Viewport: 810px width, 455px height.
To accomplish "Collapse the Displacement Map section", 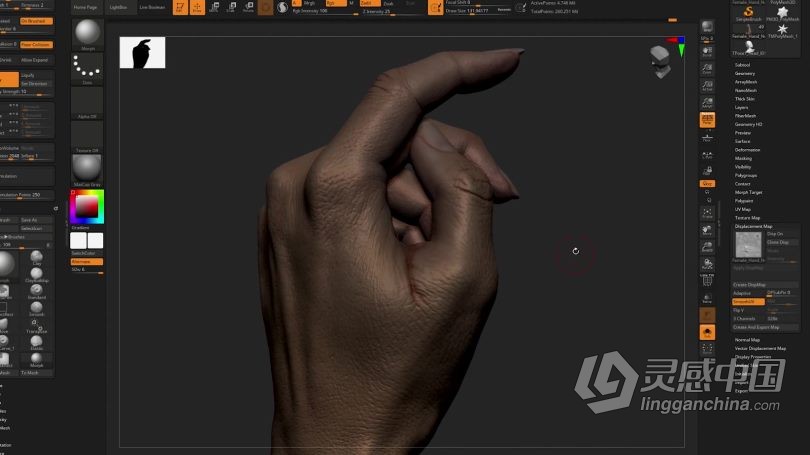I will click(754, 226).
